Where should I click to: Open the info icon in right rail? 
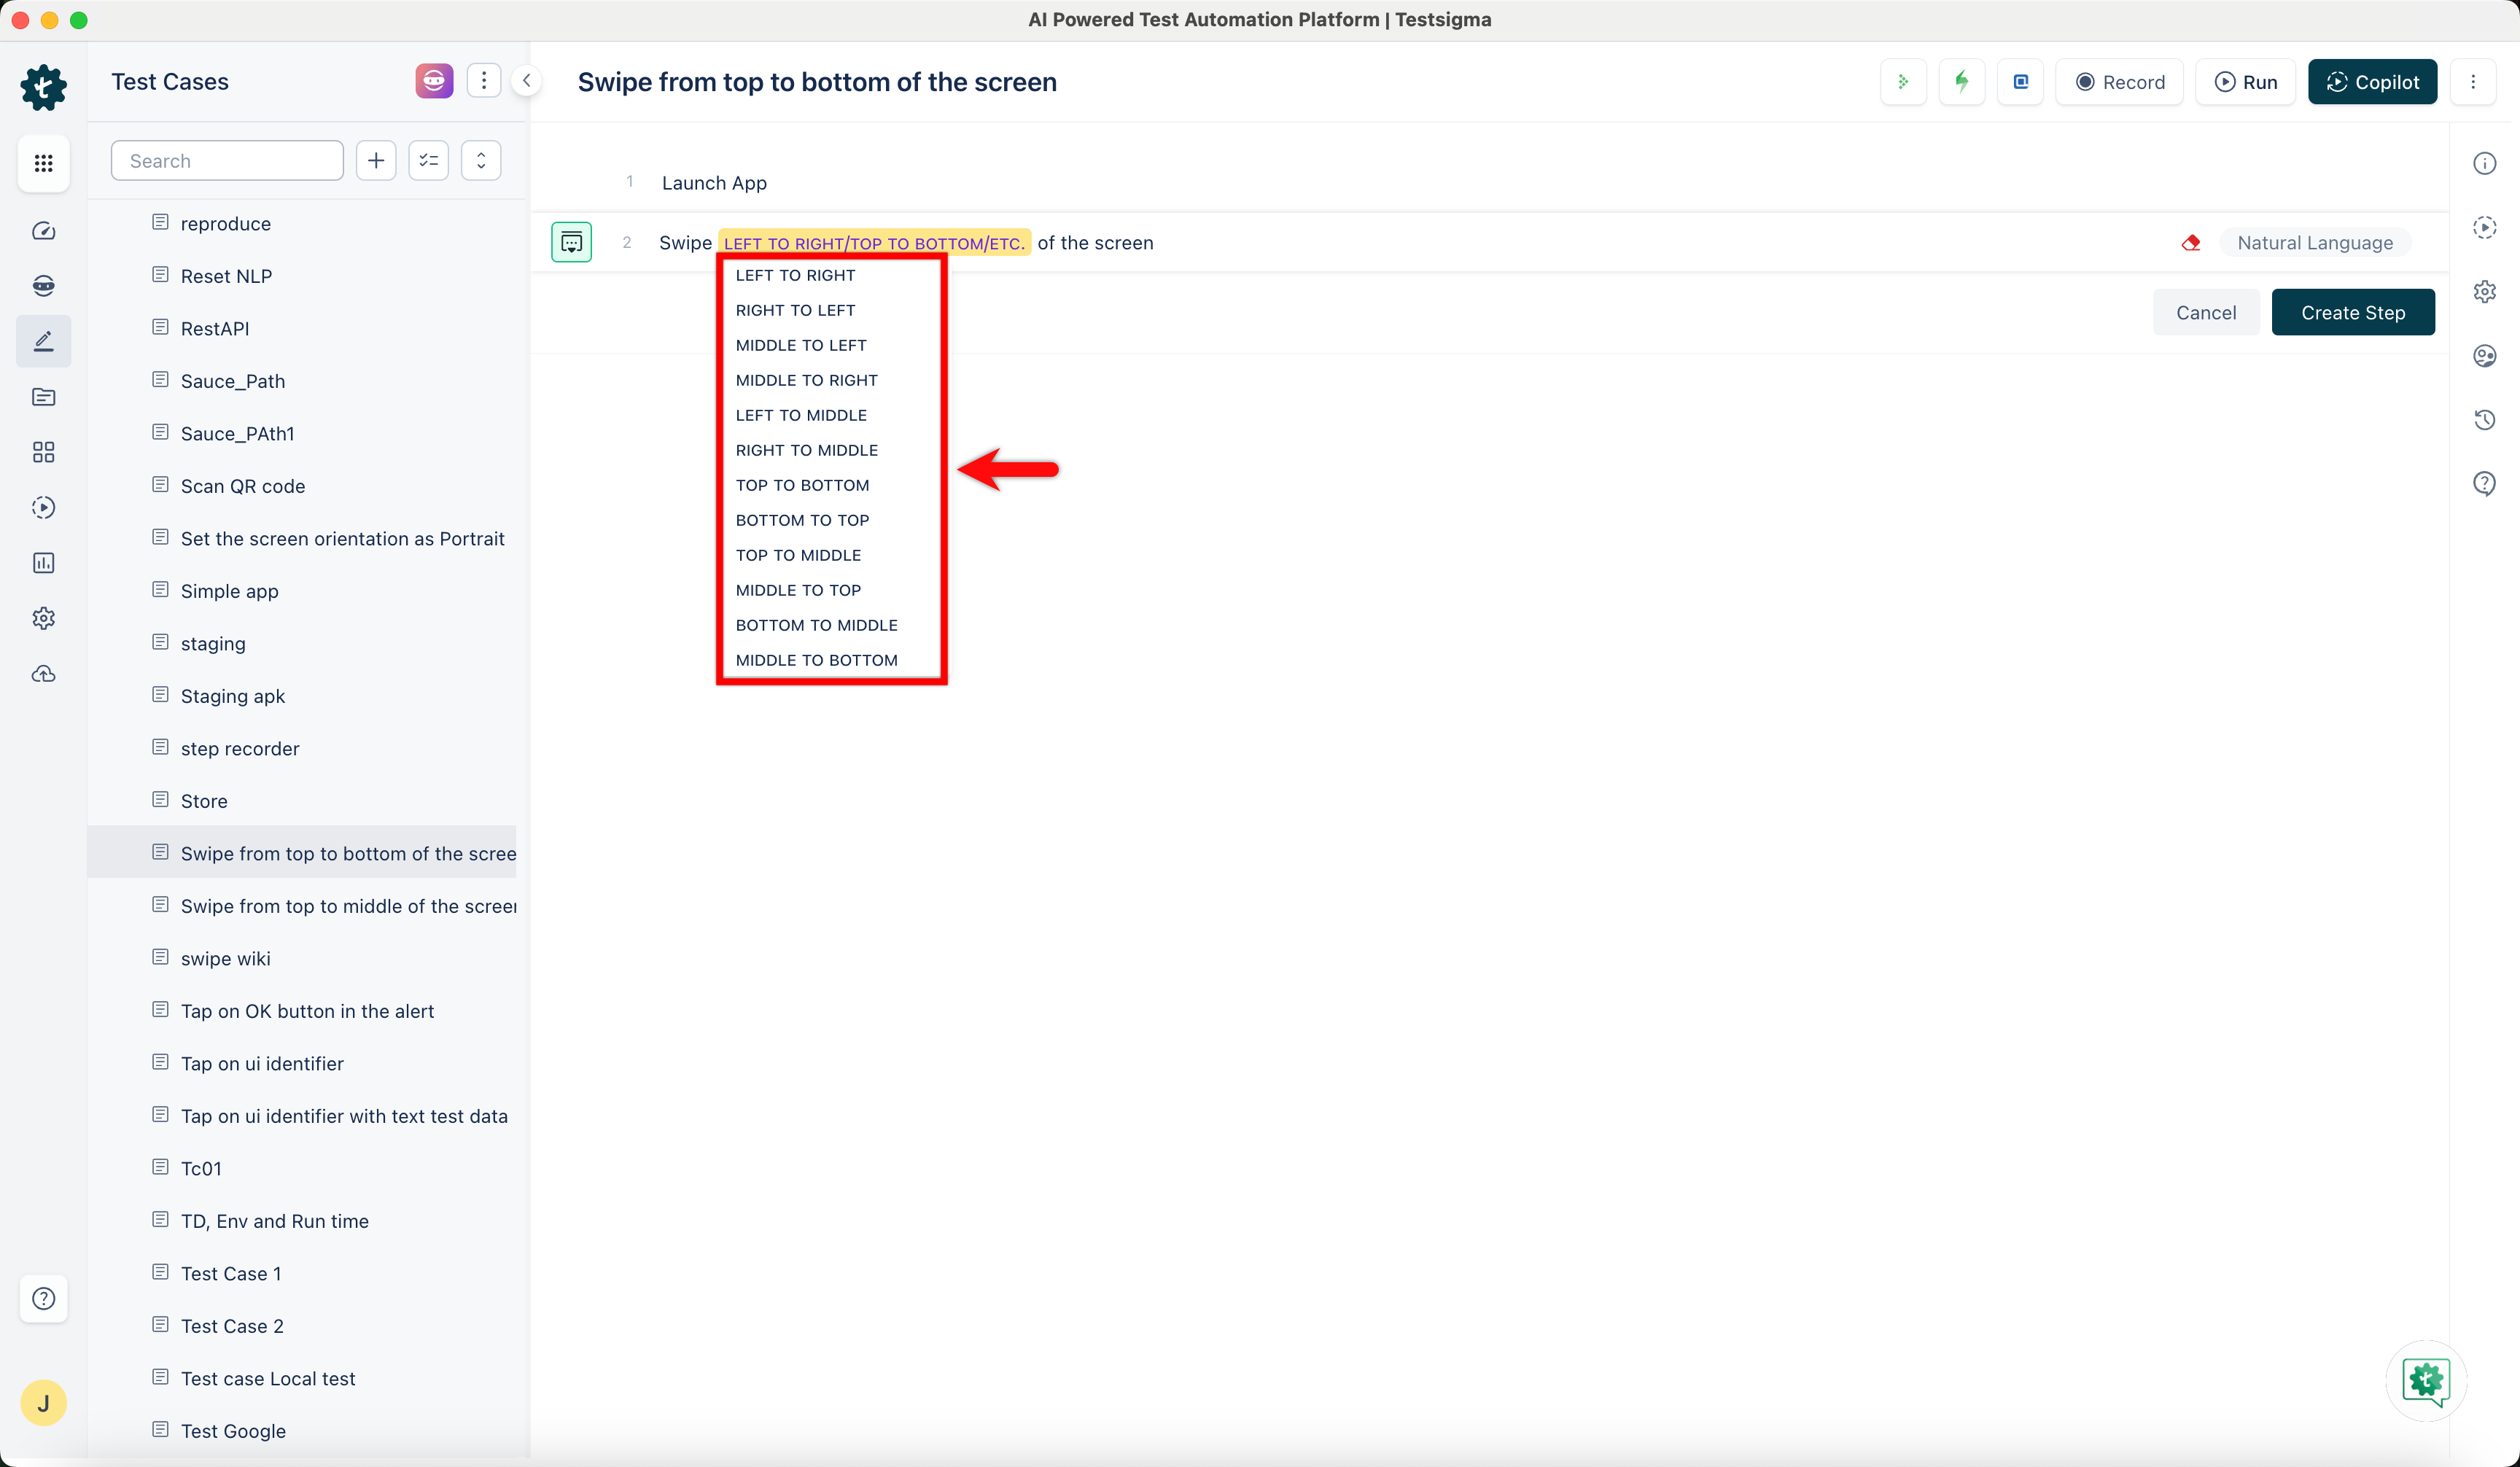(2485, 163)
